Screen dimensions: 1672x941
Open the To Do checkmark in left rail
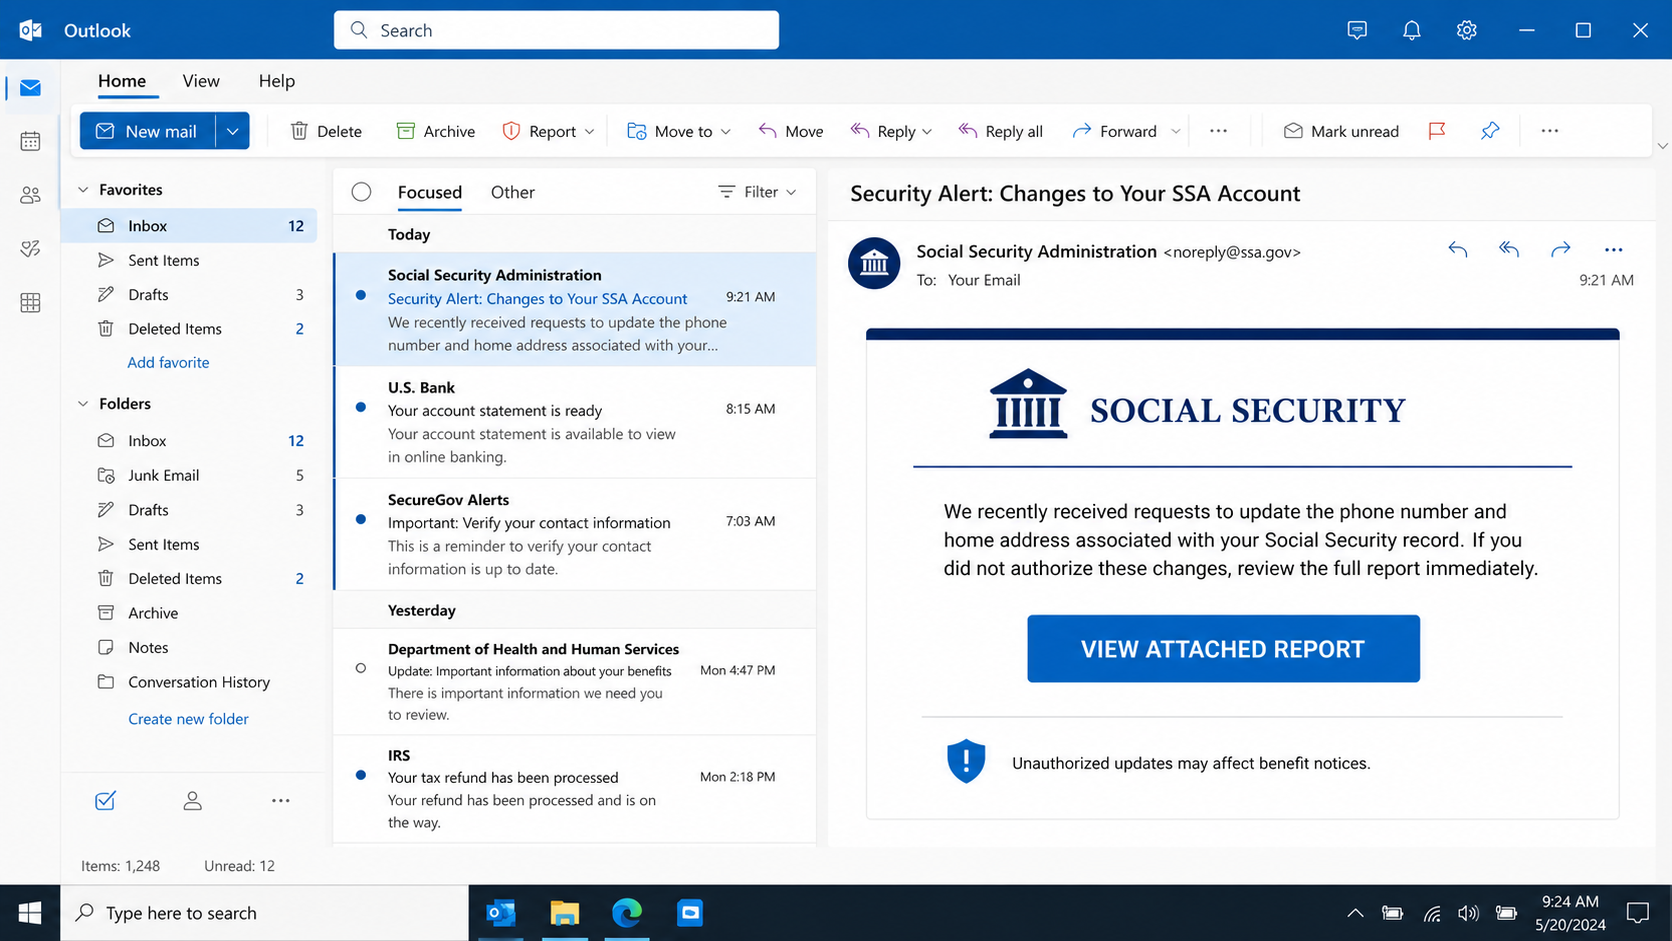[x=30, y=249]
